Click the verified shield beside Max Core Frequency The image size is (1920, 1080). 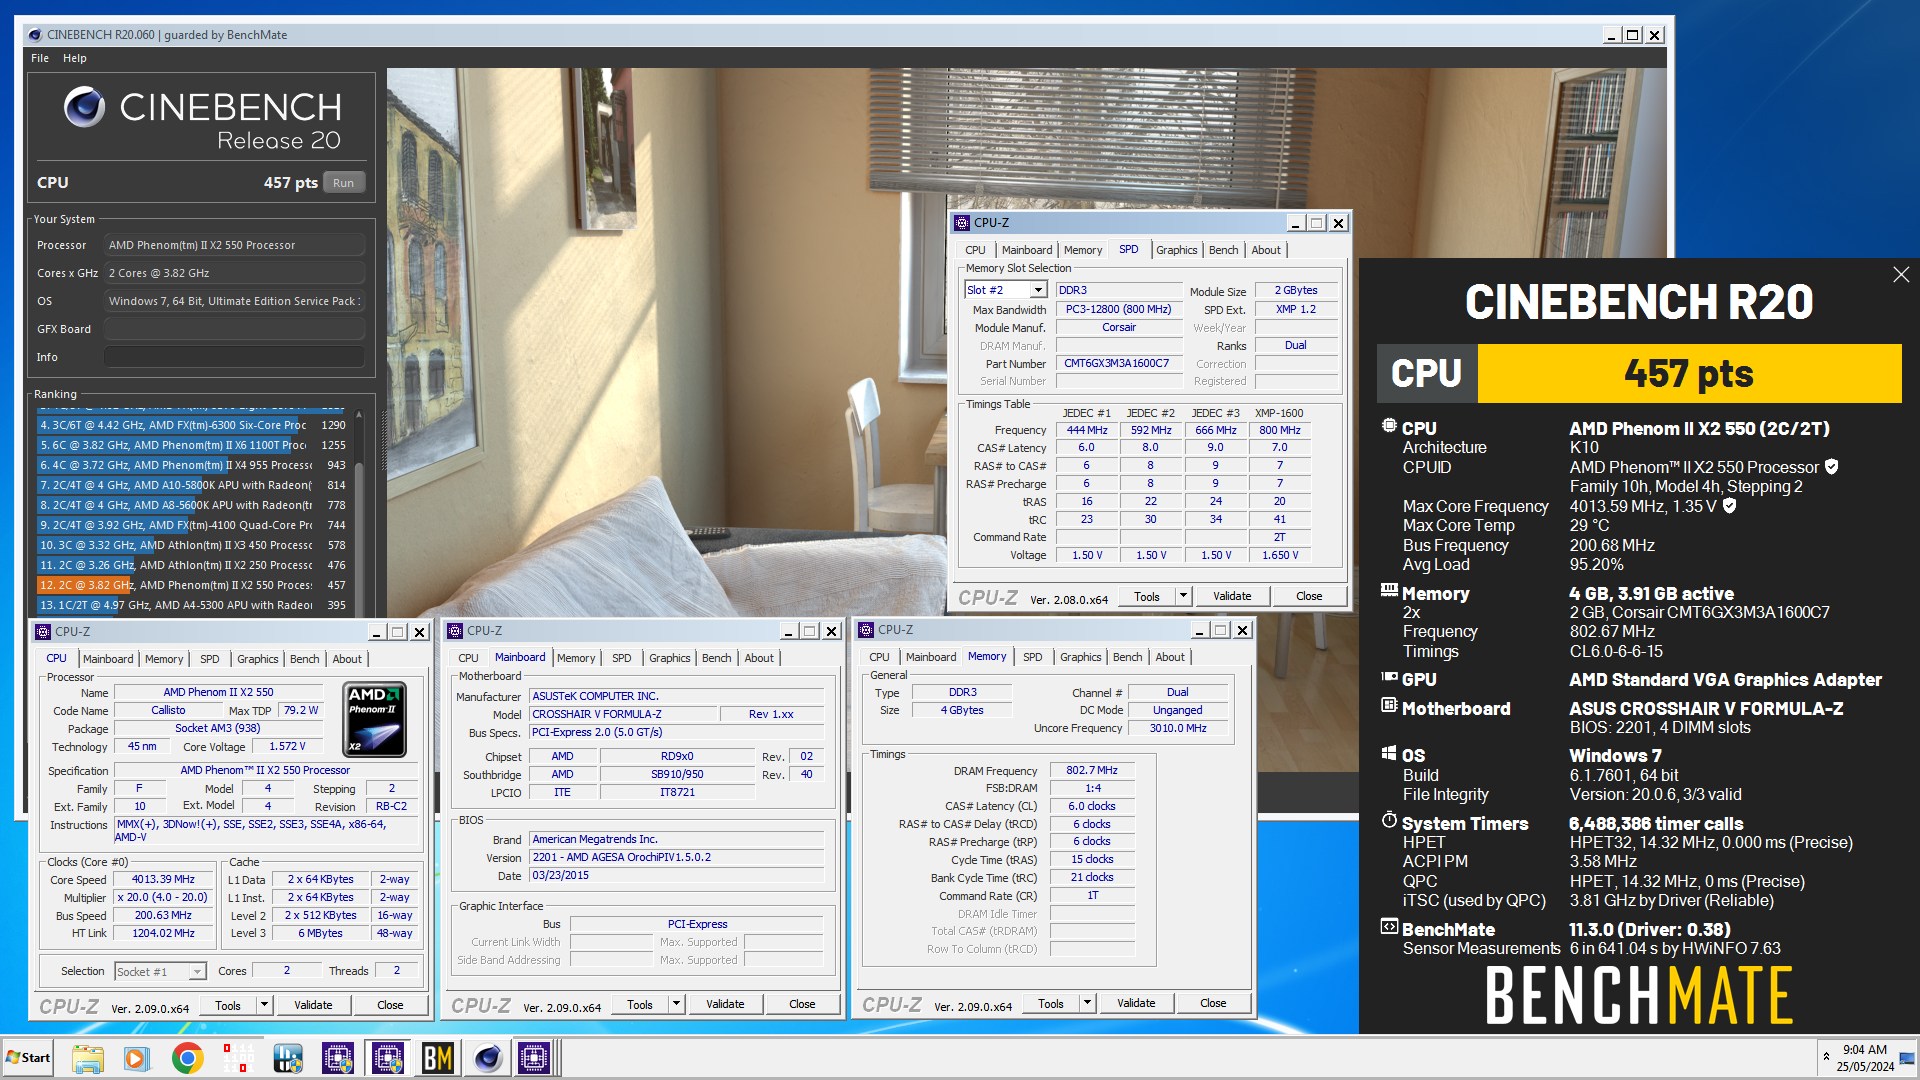(1730, 506)
